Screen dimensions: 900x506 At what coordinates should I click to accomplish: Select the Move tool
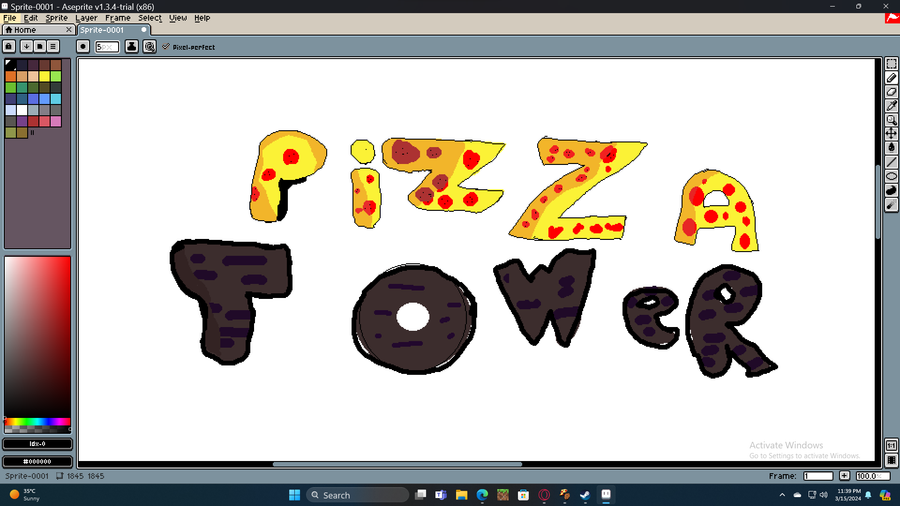click(x=891, y=134)
